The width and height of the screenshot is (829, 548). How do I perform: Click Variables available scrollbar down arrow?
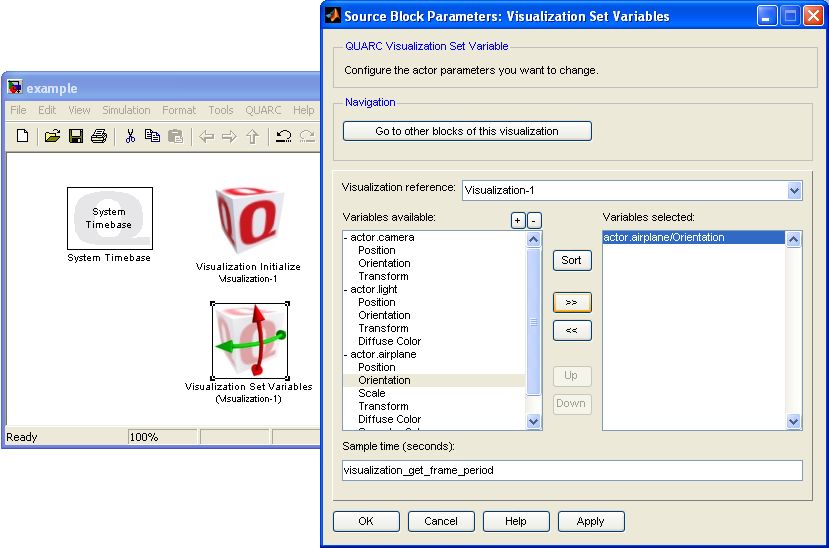[533, 421]
